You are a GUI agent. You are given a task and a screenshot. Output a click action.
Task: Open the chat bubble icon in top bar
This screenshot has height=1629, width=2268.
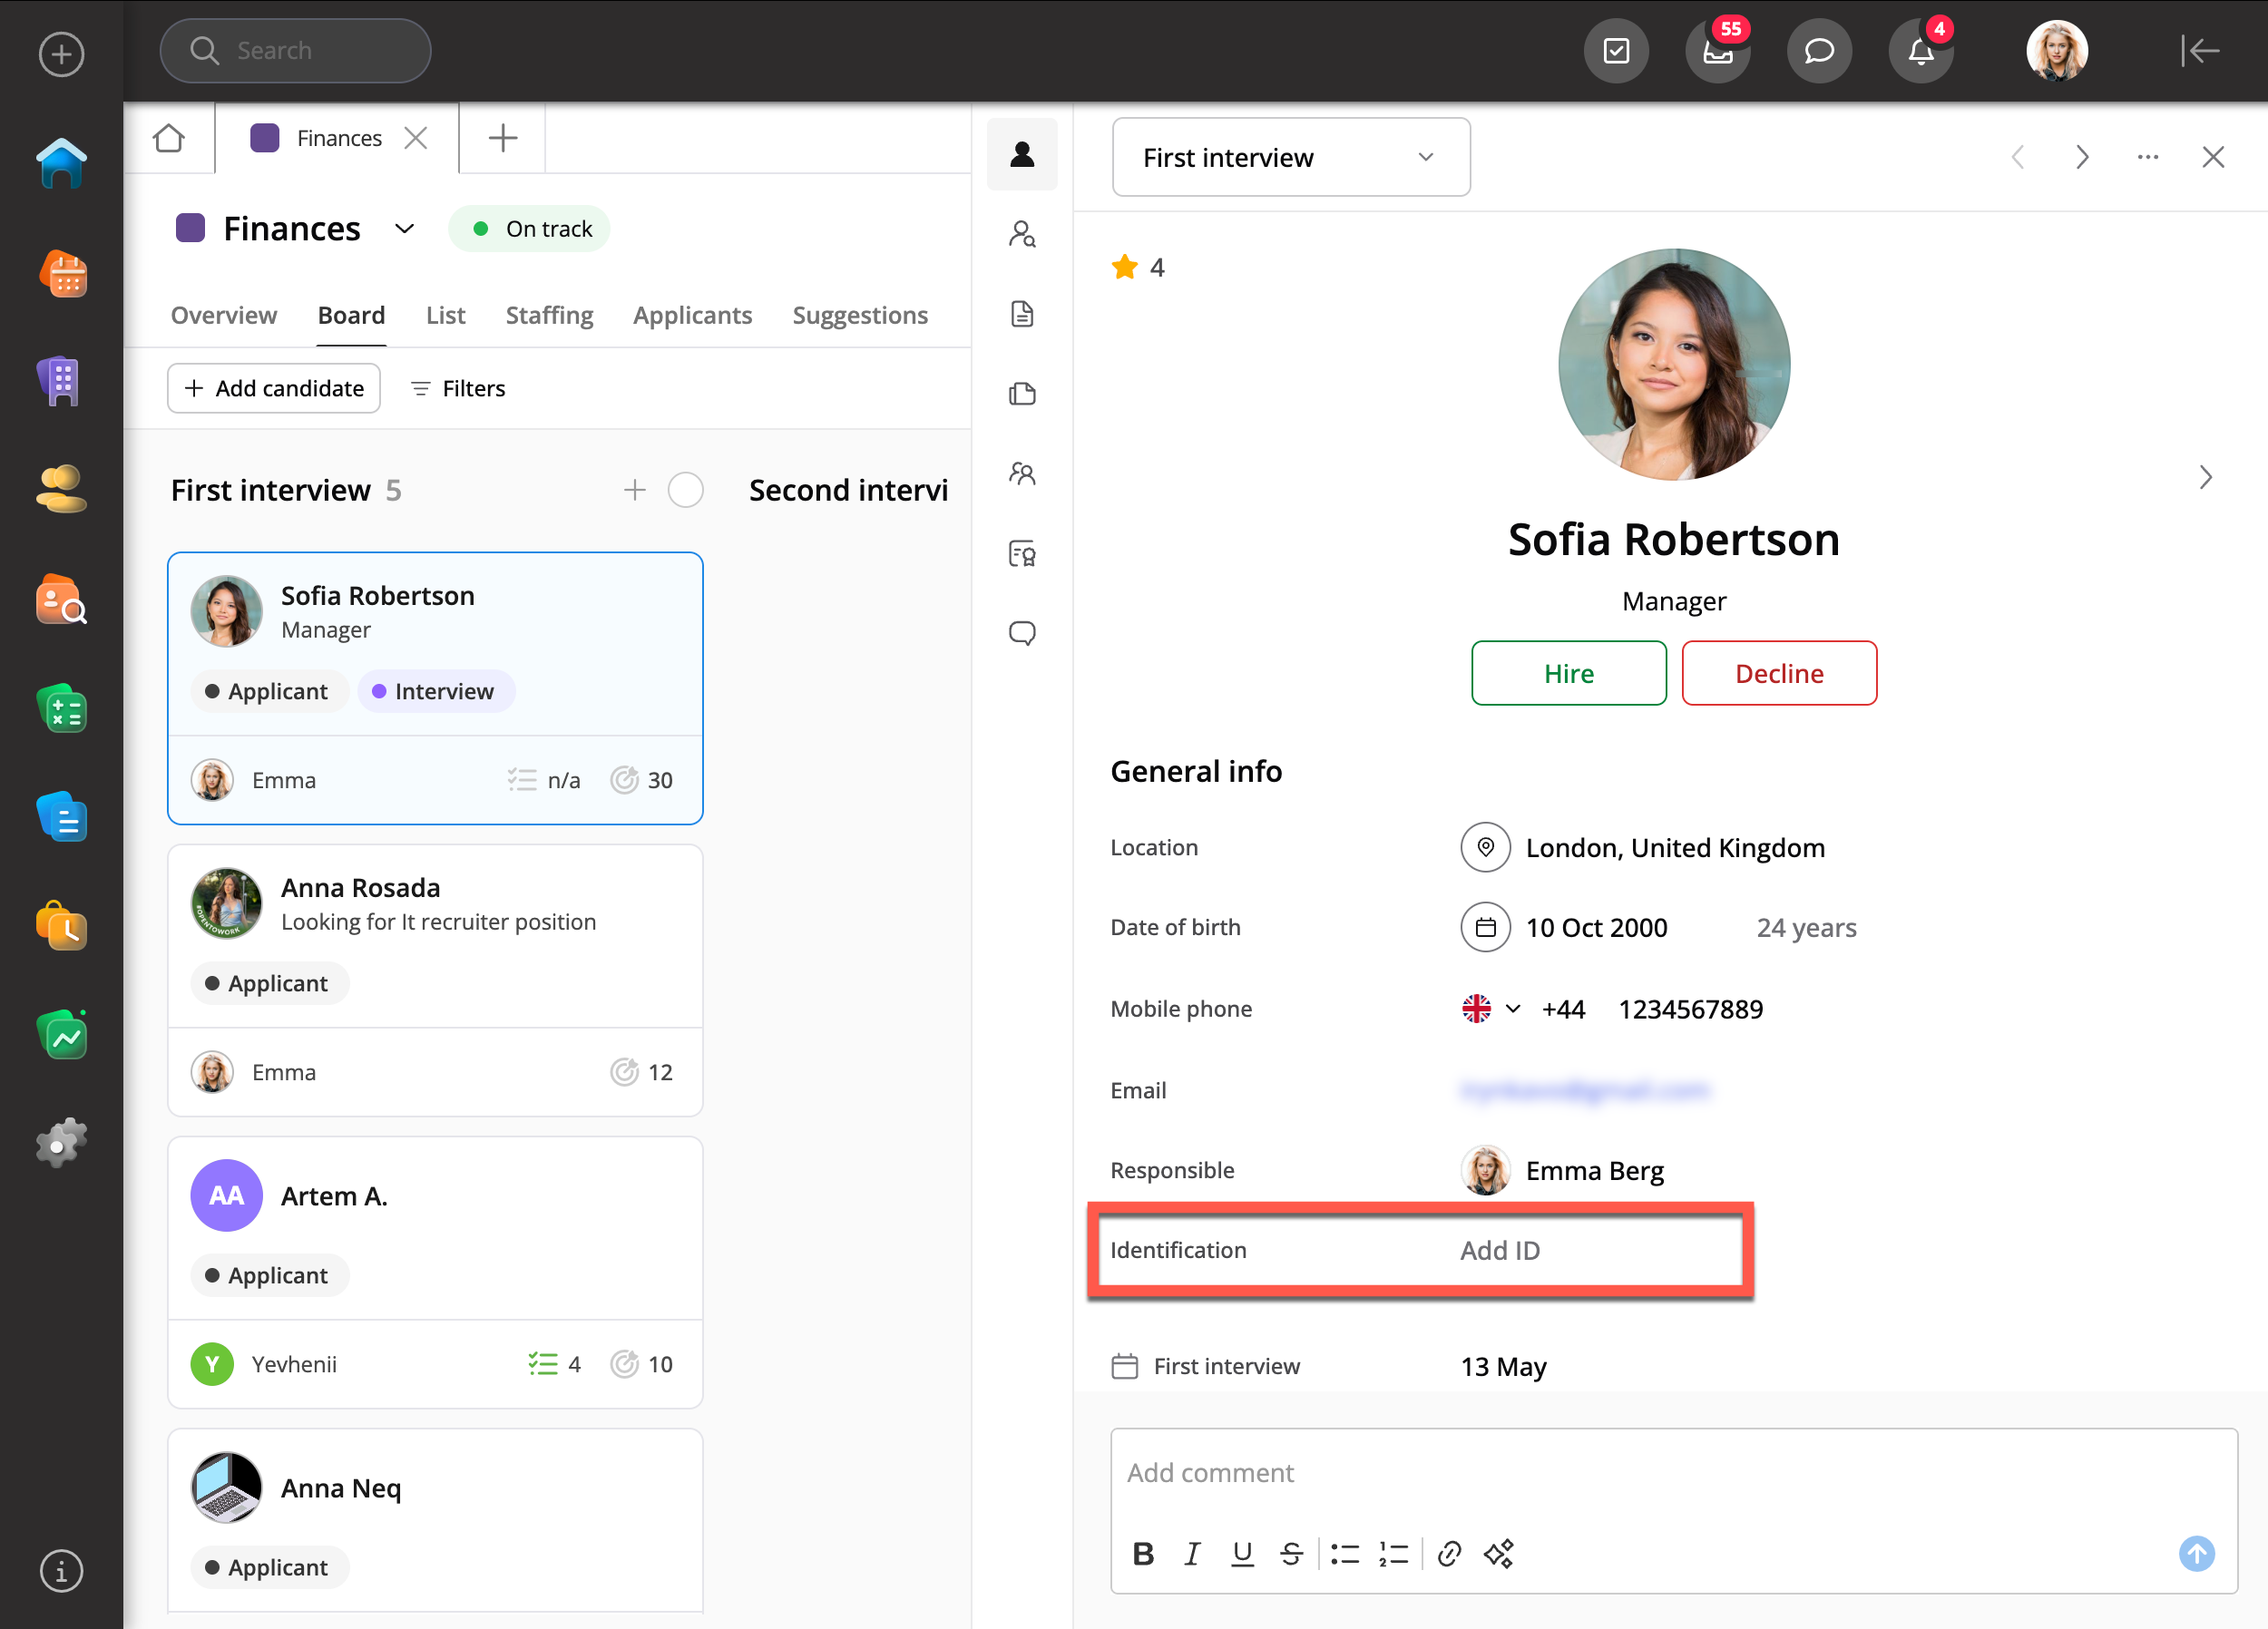click(1818, 51)
